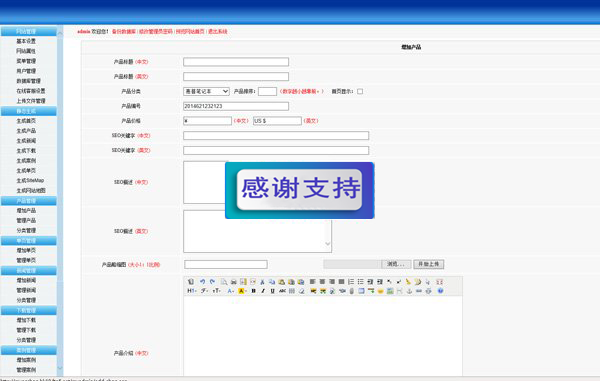This screenshot has height=381, width=600.
Task: Open 增加产品 in the sidebar
Action: coord(26,210)
